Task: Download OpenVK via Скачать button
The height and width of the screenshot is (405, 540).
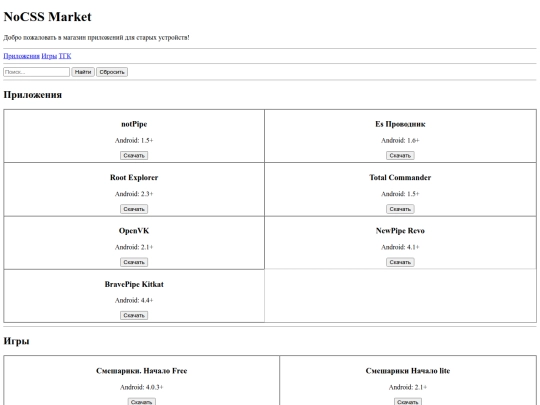Action: click(134, 262)
